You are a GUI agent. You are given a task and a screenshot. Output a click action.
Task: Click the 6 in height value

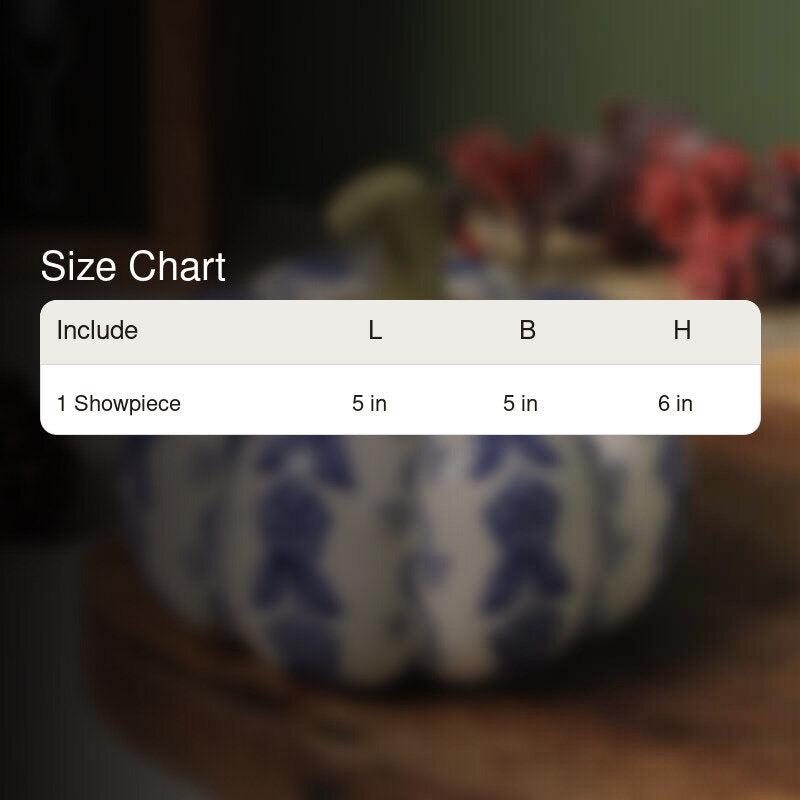[x=675, y=403]
